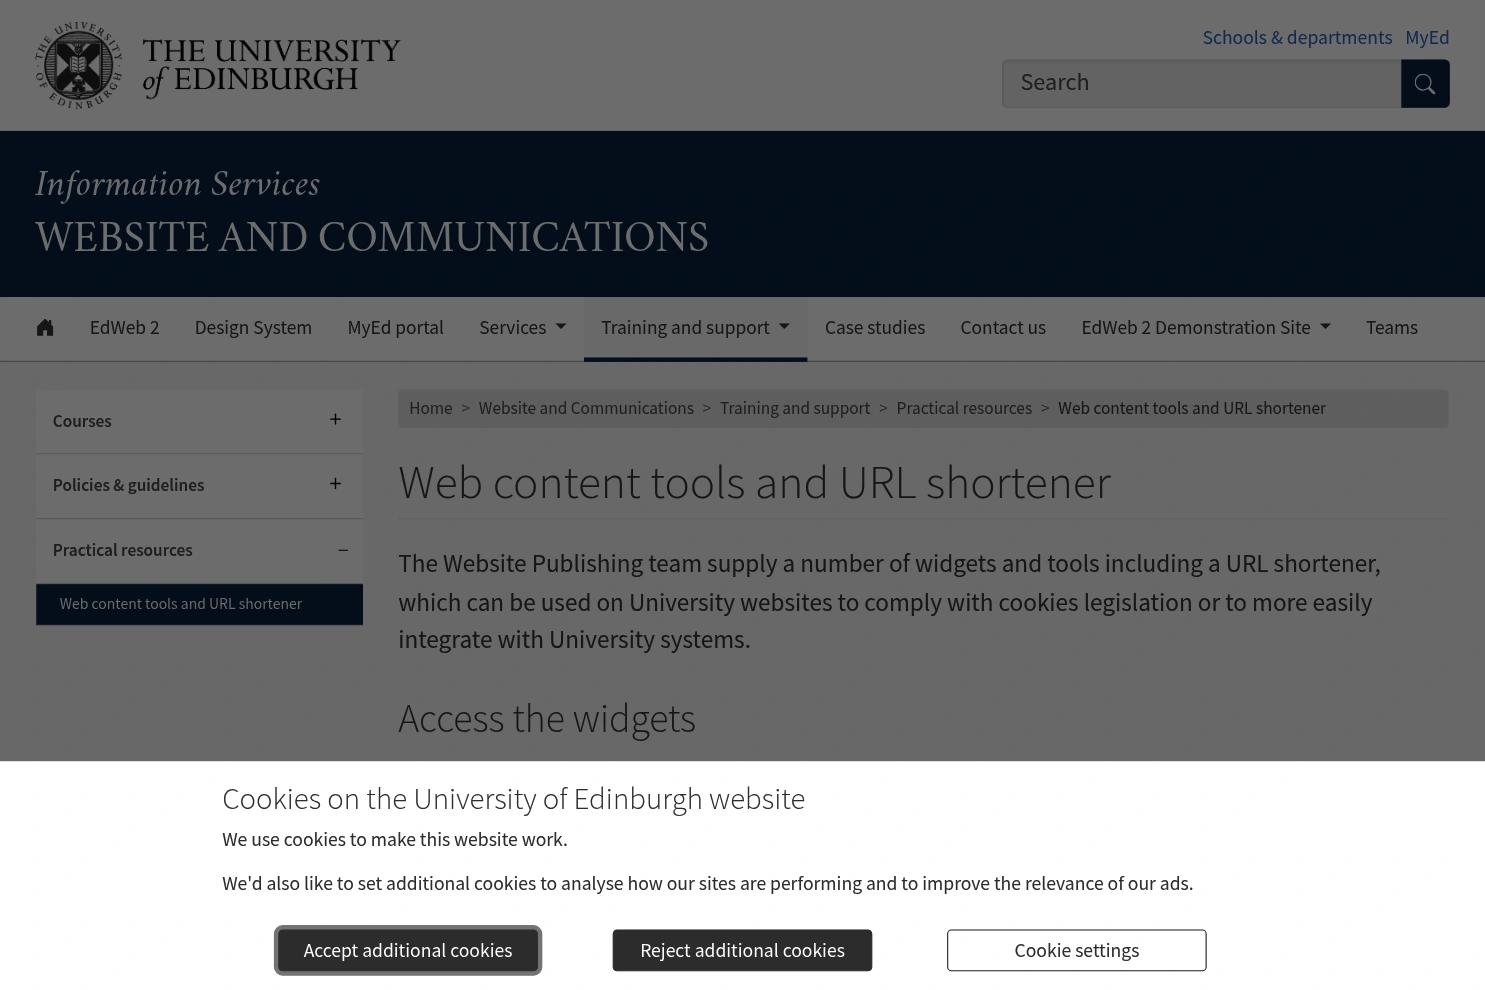Open Schools & departments link

coord(1297,38)
